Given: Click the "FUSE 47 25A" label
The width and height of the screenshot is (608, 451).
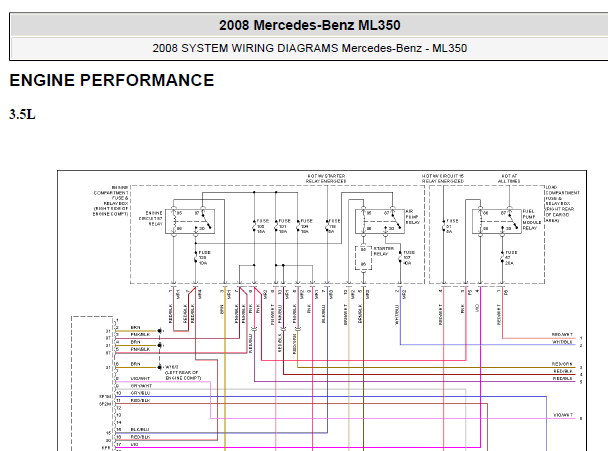Looking at the screenshot, I should 511,257.
